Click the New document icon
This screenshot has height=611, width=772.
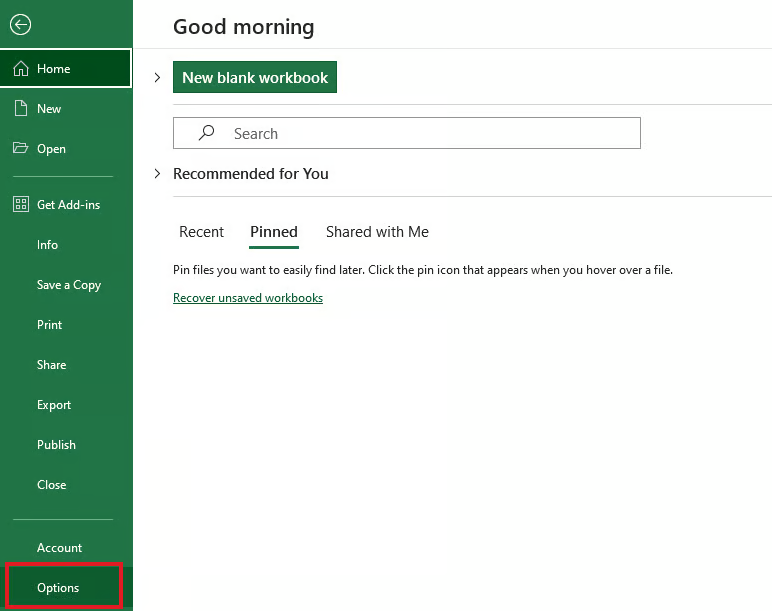pyautogui.click(x=20, y=109)
